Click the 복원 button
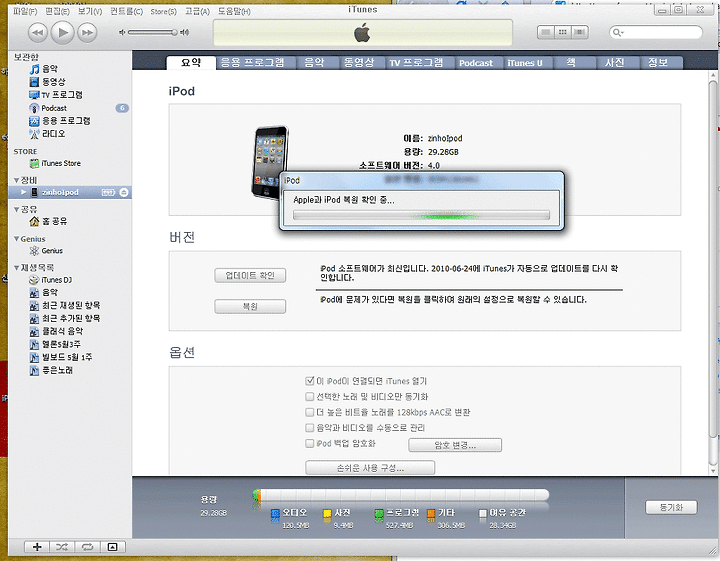Image resolution: width=720 pixels, height=561 pixels. [x=250, y=306]
